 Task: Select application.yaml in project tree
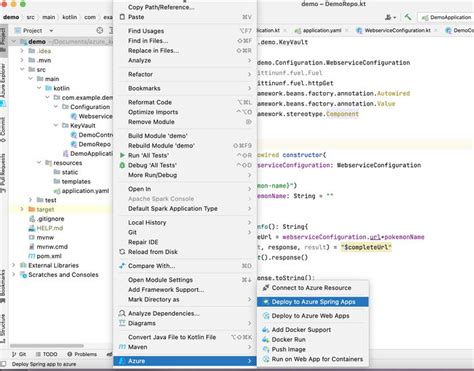tap(81, 191)
